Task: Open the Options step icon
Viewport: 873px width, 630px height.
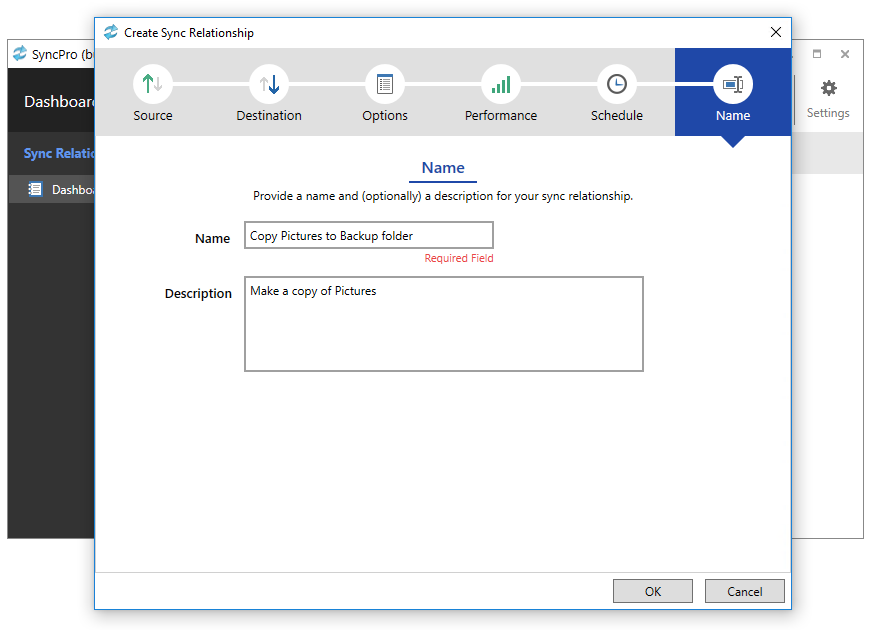Action: tap(385, 85)
